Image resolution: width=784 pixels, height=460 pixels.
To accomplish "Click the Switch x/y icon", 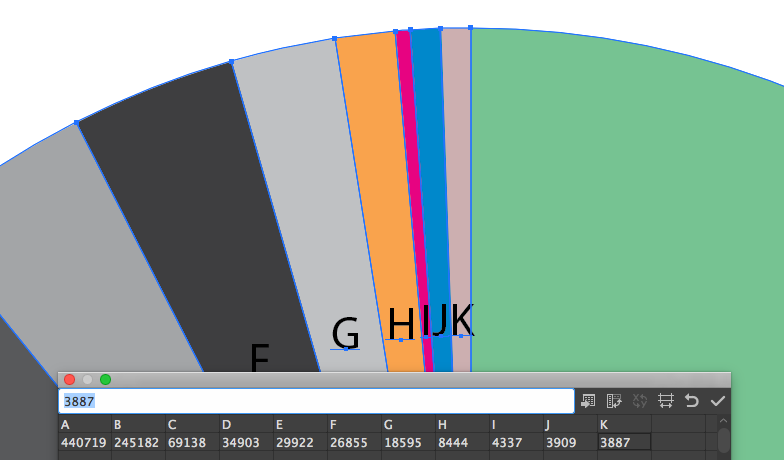I will click(640, 400).
